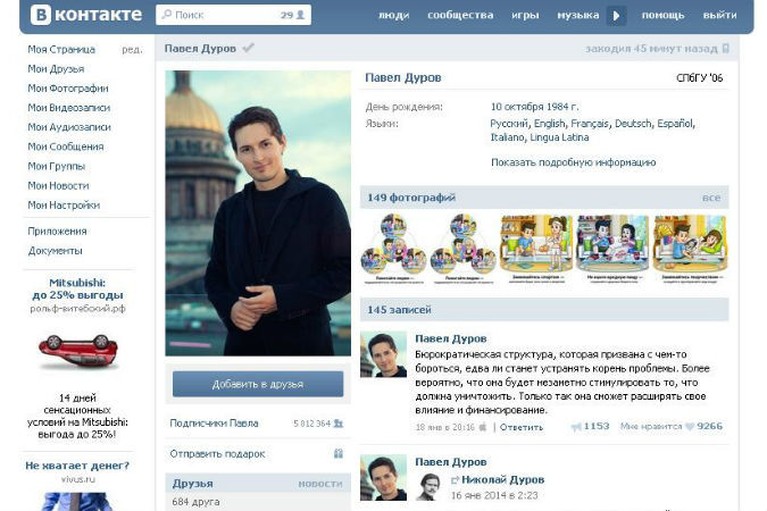Expand Показать подробную информацию
The width and height of the screenshot is (767, 511).
[573, 162]
